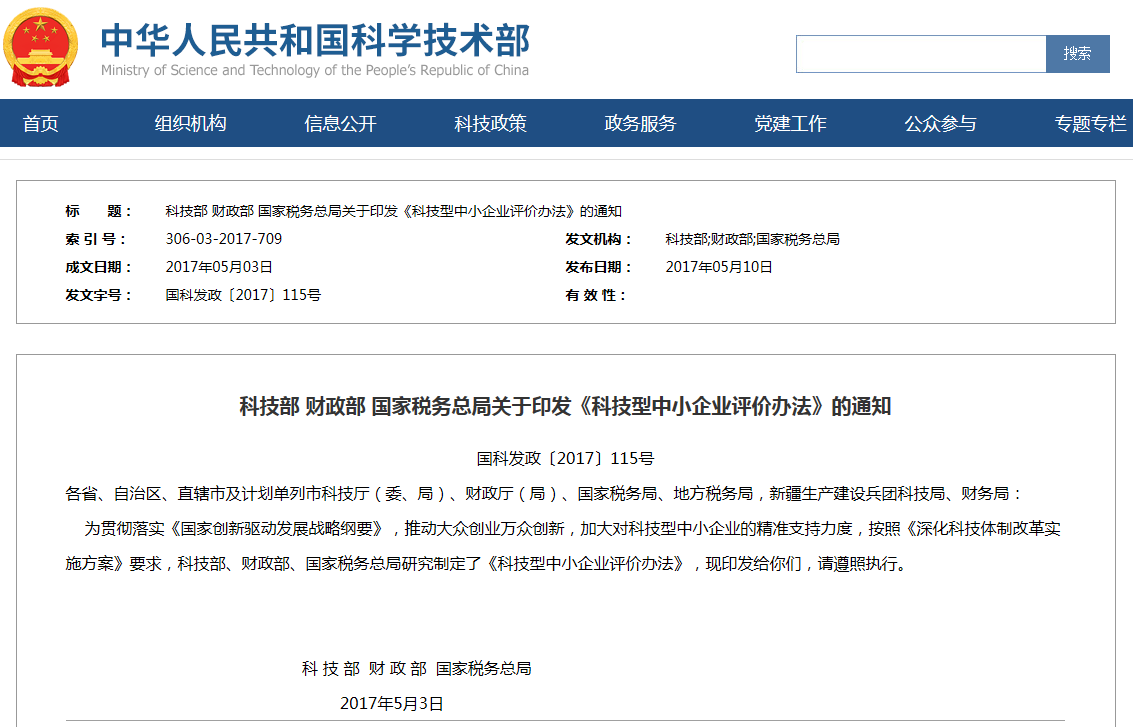Open the 首页 menu item
1133x727 pixels.
(40, 124)
